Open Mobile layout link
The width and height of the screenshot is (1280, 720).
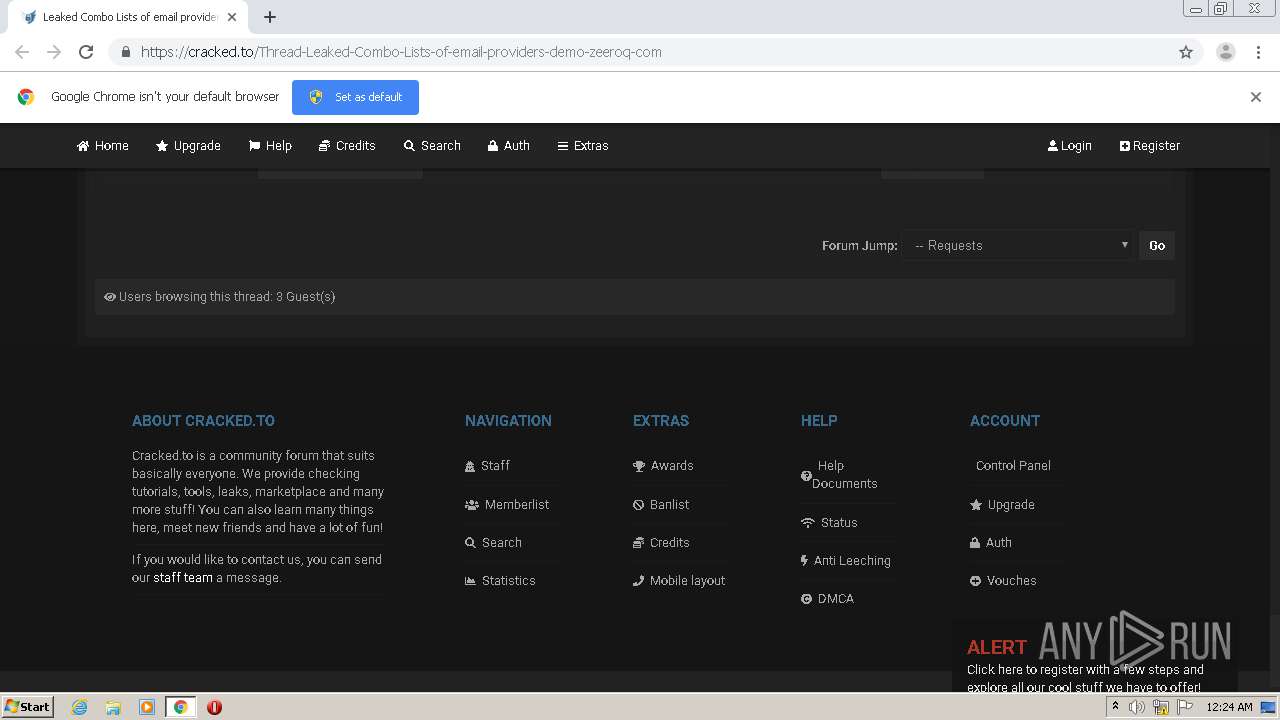688,580
